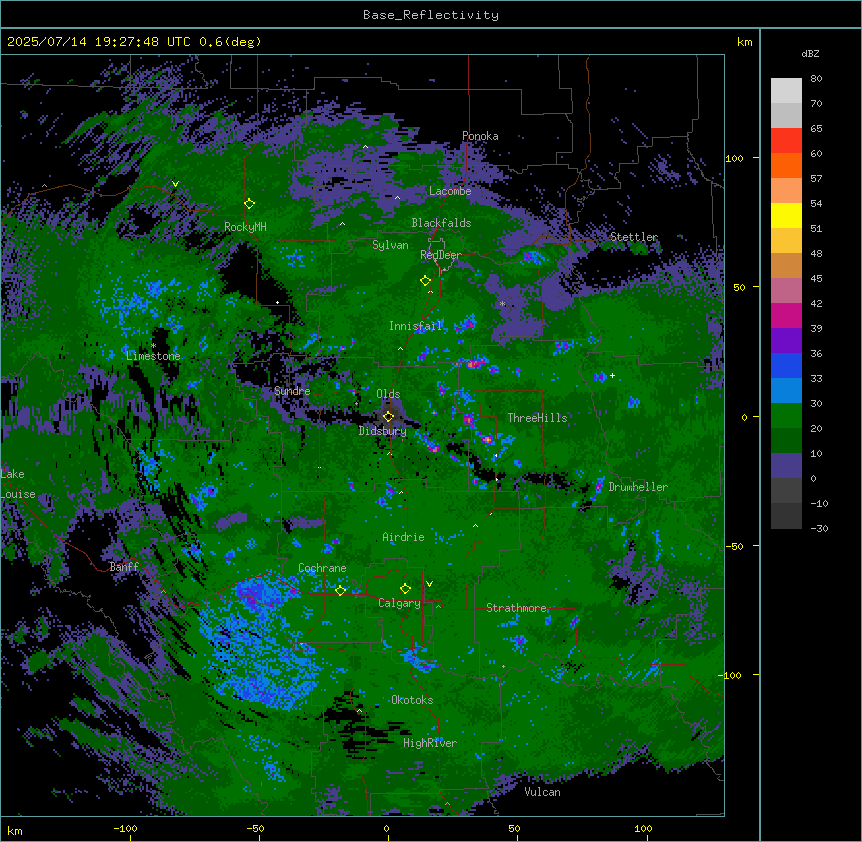Screen dimensions: 862x842
Task: Click the Banff town label
Action: [x=124, y=567]
